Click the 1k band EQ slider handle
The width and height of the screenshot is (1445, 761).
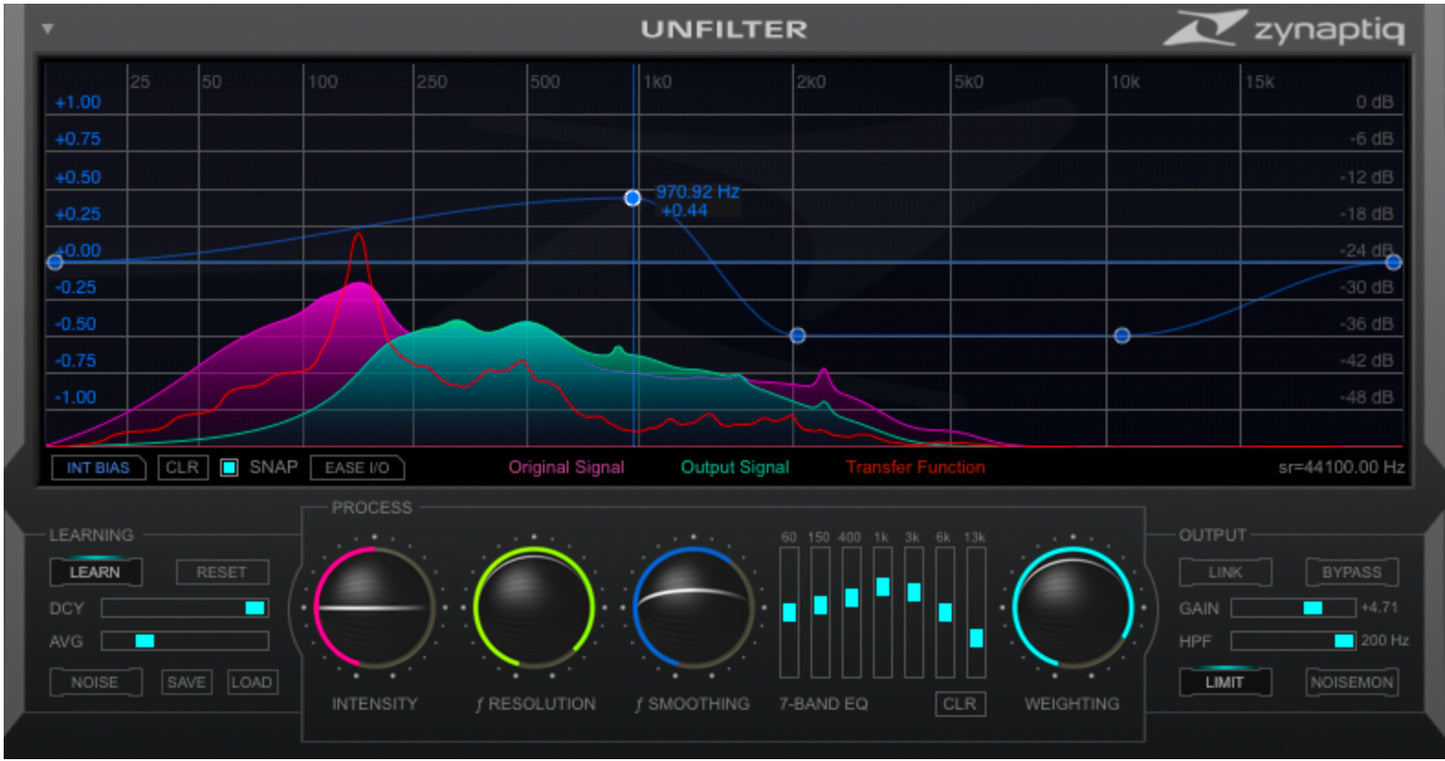point(883,586)
